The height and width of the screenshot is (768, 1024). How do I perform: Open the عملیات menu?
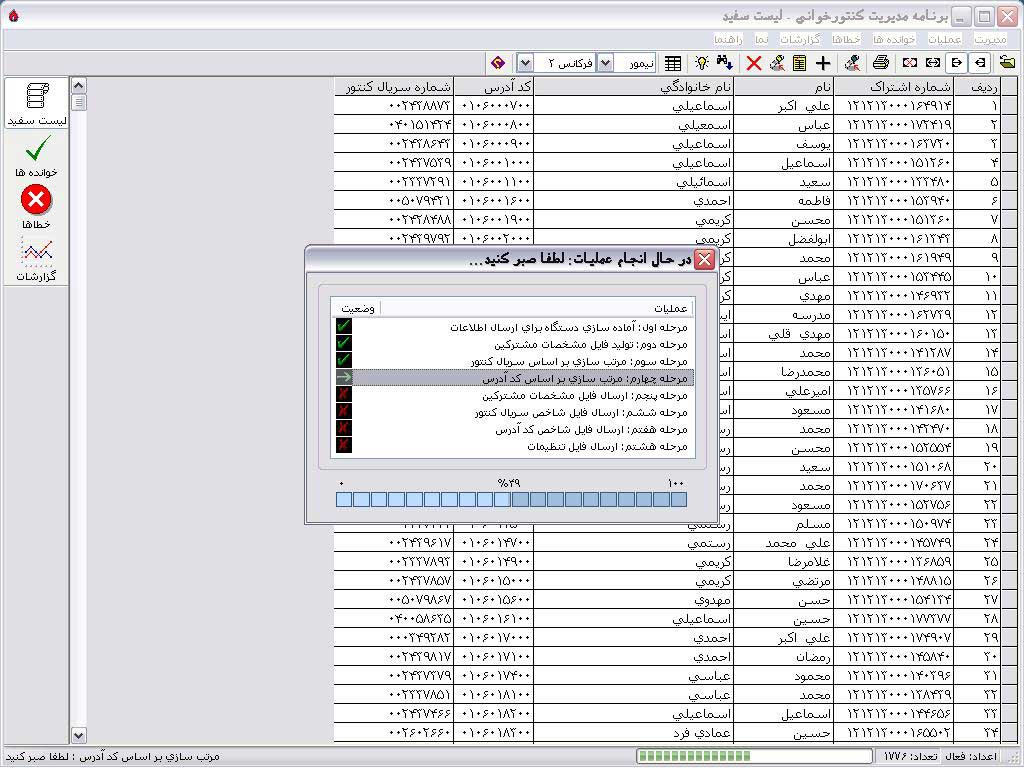click(x=945, y=39)
